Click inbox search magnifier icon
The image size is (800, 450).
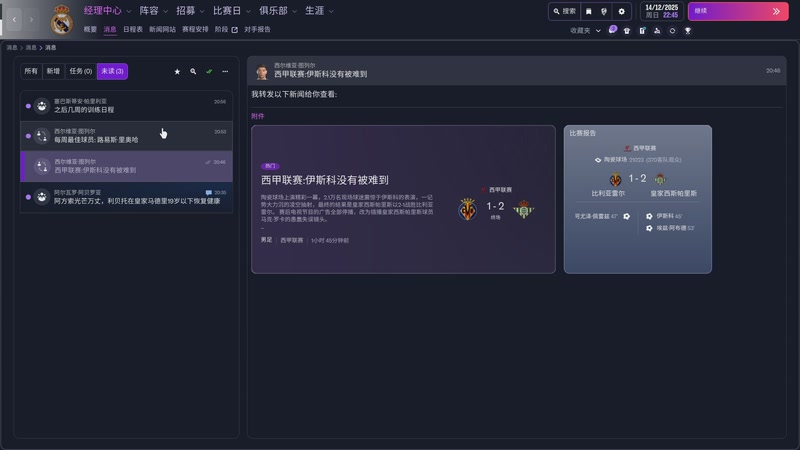click(193, 71)
